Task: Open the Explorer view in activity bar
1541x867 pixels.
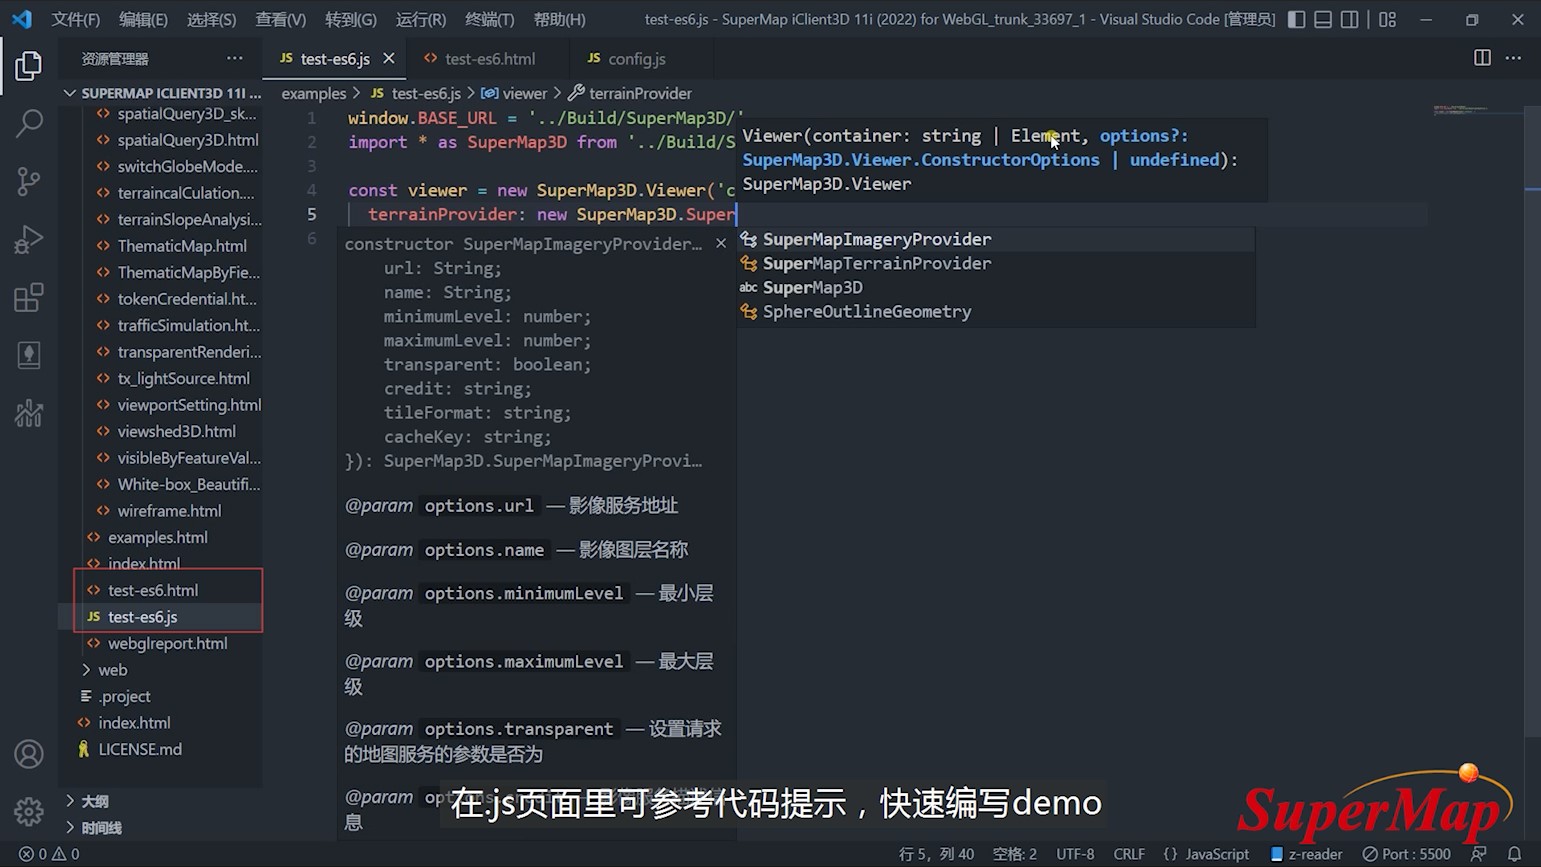Action: pyautogui.click(x=29, y=66)
